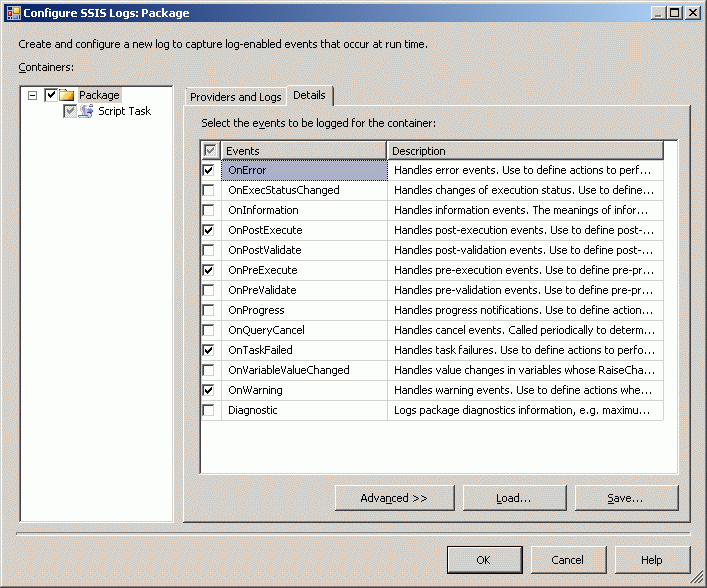Screen dimensions: 707x588
Task: Check the OnInformation event checkbox
Action: pyautogui.click(x=208, y=210)
